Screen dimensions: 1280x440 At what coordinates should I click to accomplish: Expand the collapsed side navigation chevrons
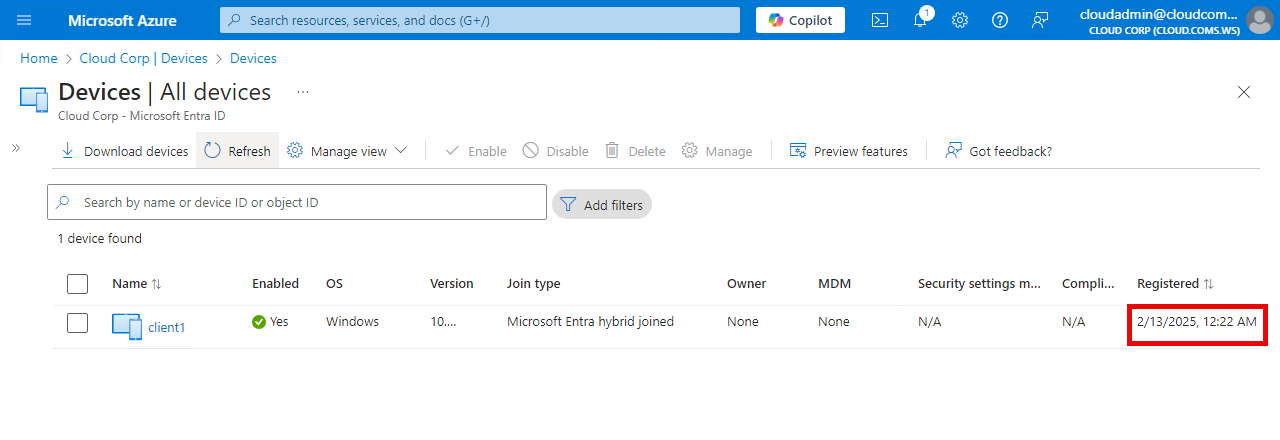(16, 148)
